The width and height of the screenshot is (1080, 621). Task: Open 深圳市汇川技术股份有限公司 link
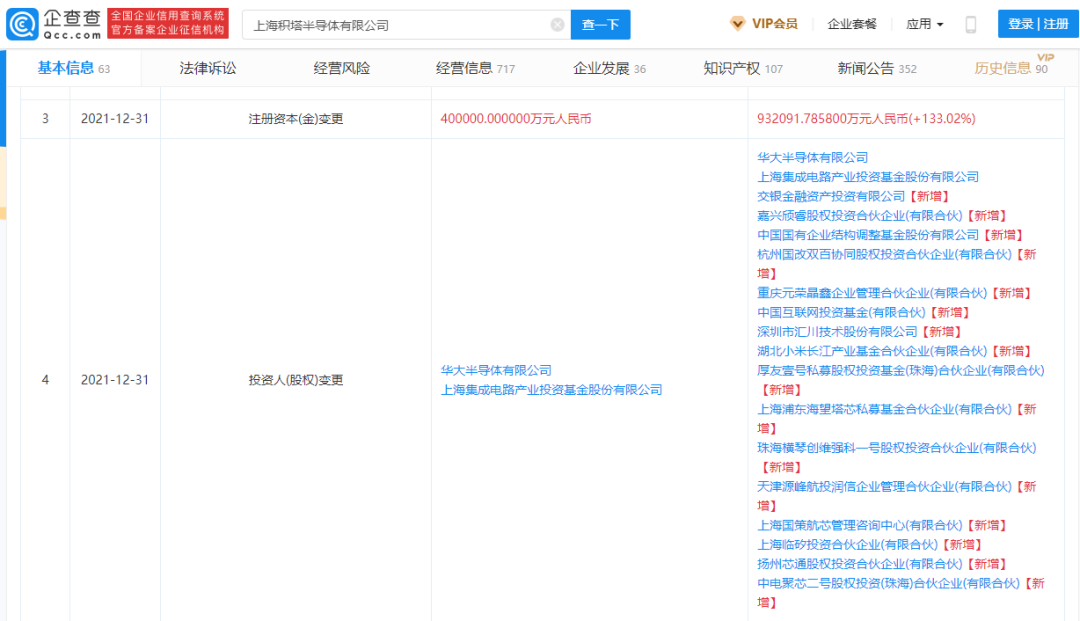pyautogui.click(x=837, y=332)
